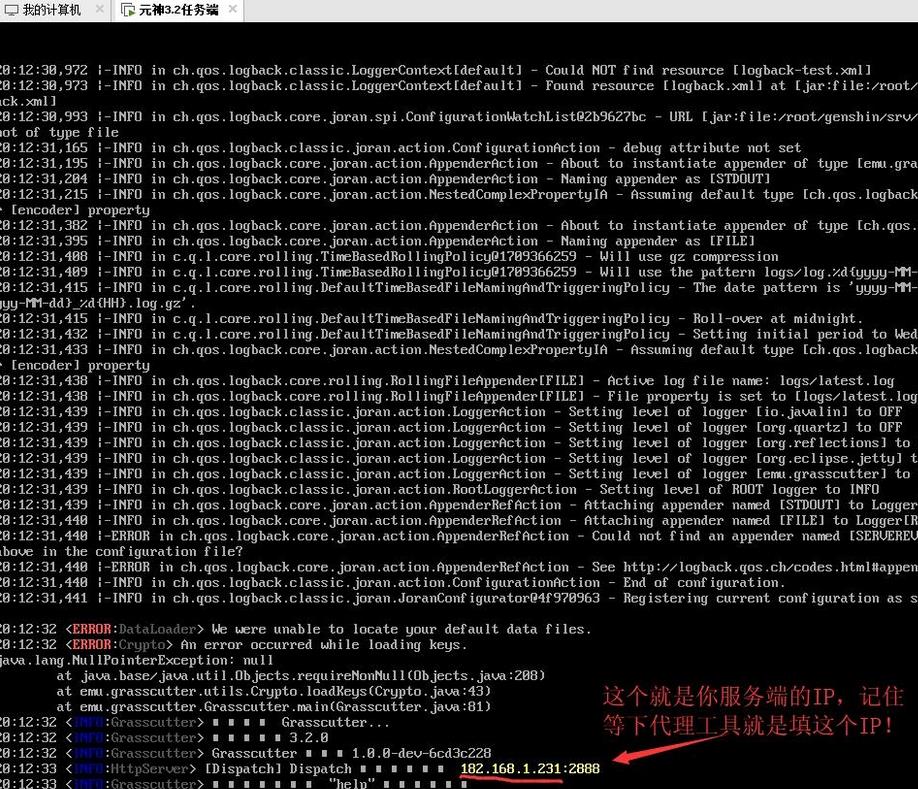The image size is (918, 789).
Task: Click "java.lang.NullPointerException: null" line
Action: 136,660
